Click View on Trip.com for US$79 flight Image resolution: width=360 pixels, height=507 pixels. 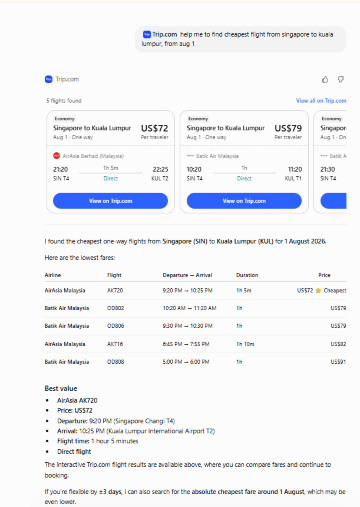244,201
